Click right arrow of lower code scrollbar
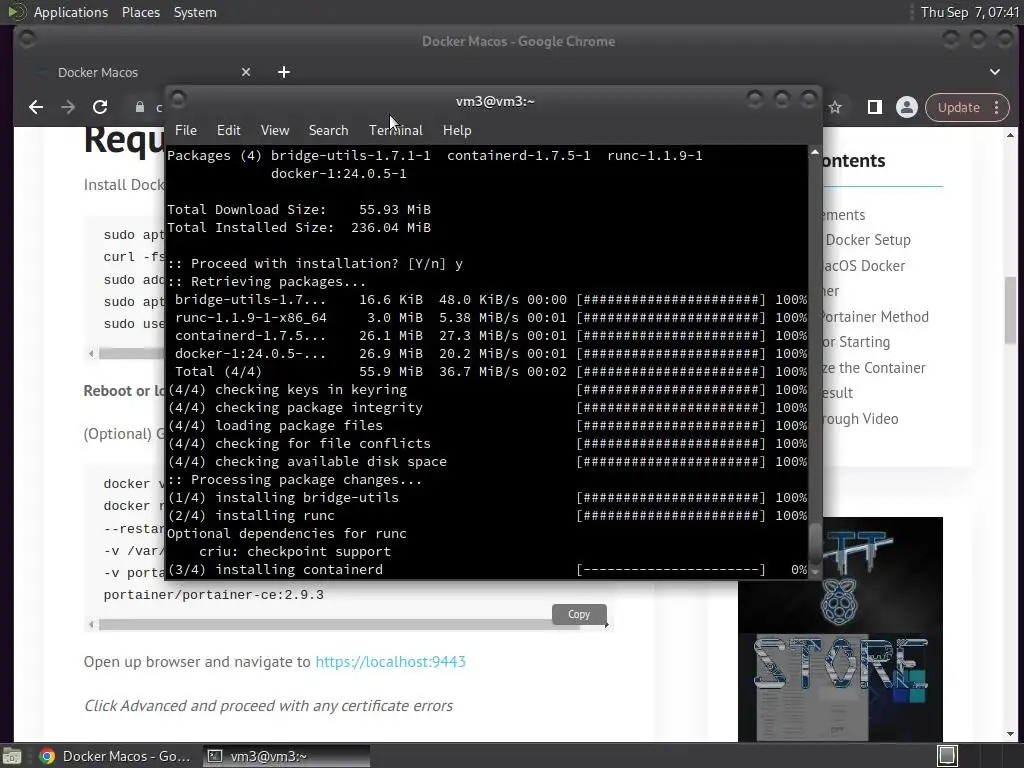1024x768 pixels. (607, 625)
